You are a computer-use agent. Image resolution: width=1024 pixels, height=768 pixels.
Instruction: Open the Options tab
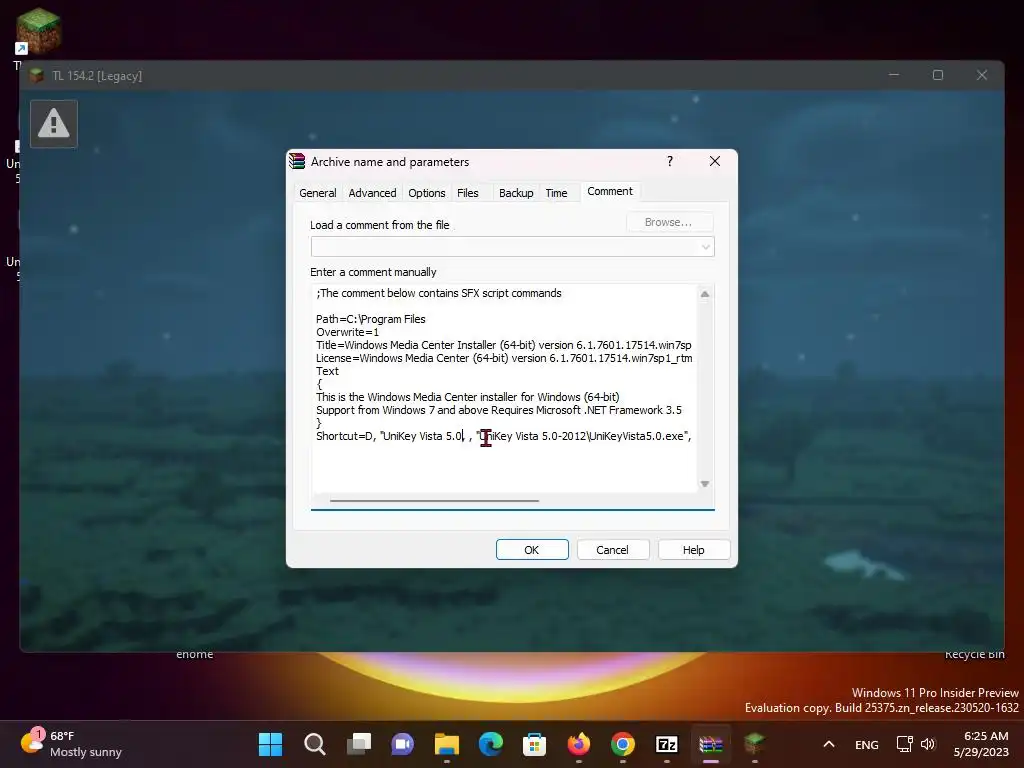point(426,193)
